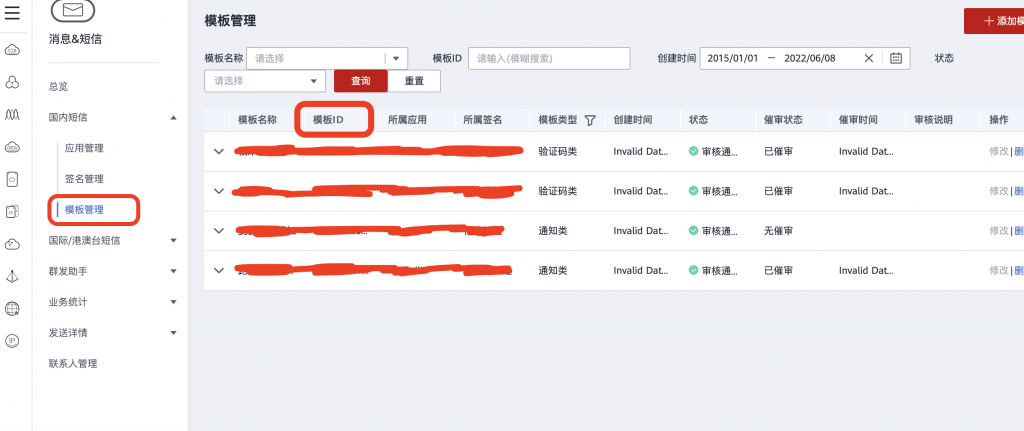Click 修改 in 通知类 row marked 已催审
Screen dimensions: 1024x431
pyautogui.click(x=999, y=270)
